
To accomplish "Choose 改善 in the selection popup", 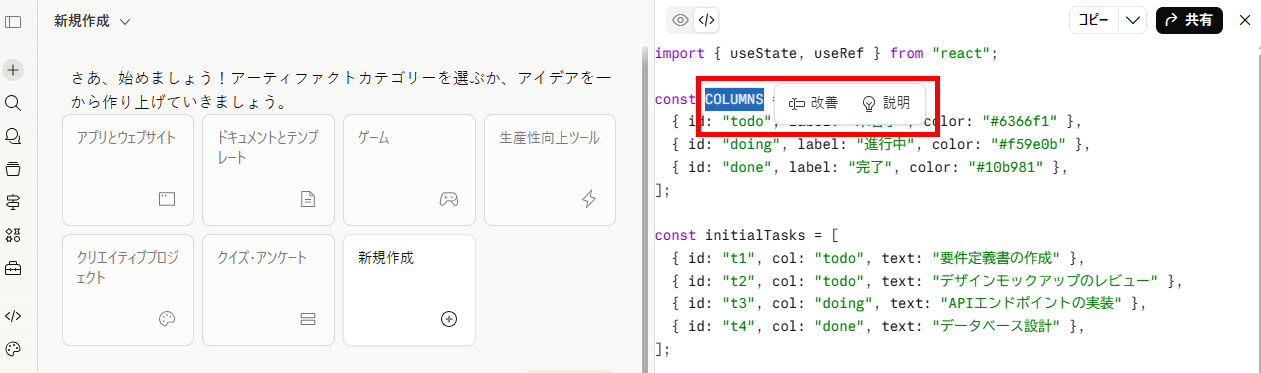I will [x=813, y=103].
